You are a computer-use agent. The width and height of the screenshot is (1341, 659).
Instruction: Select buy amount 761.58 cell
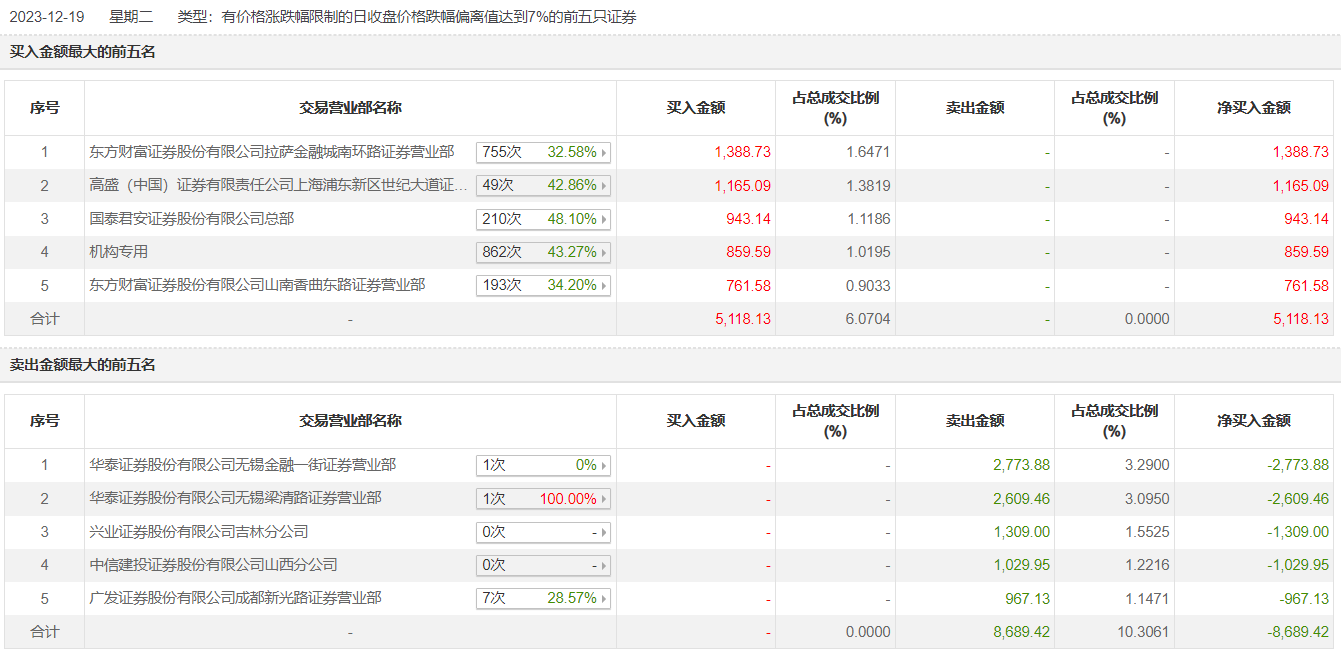[749, 286]
